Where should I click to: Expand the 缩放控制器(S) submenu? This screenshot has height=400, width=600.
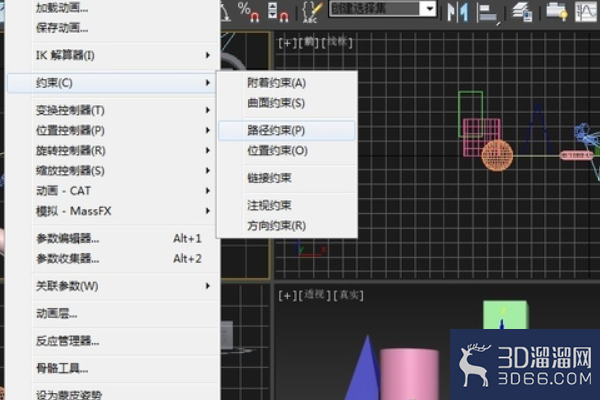(x=112, y=171)
